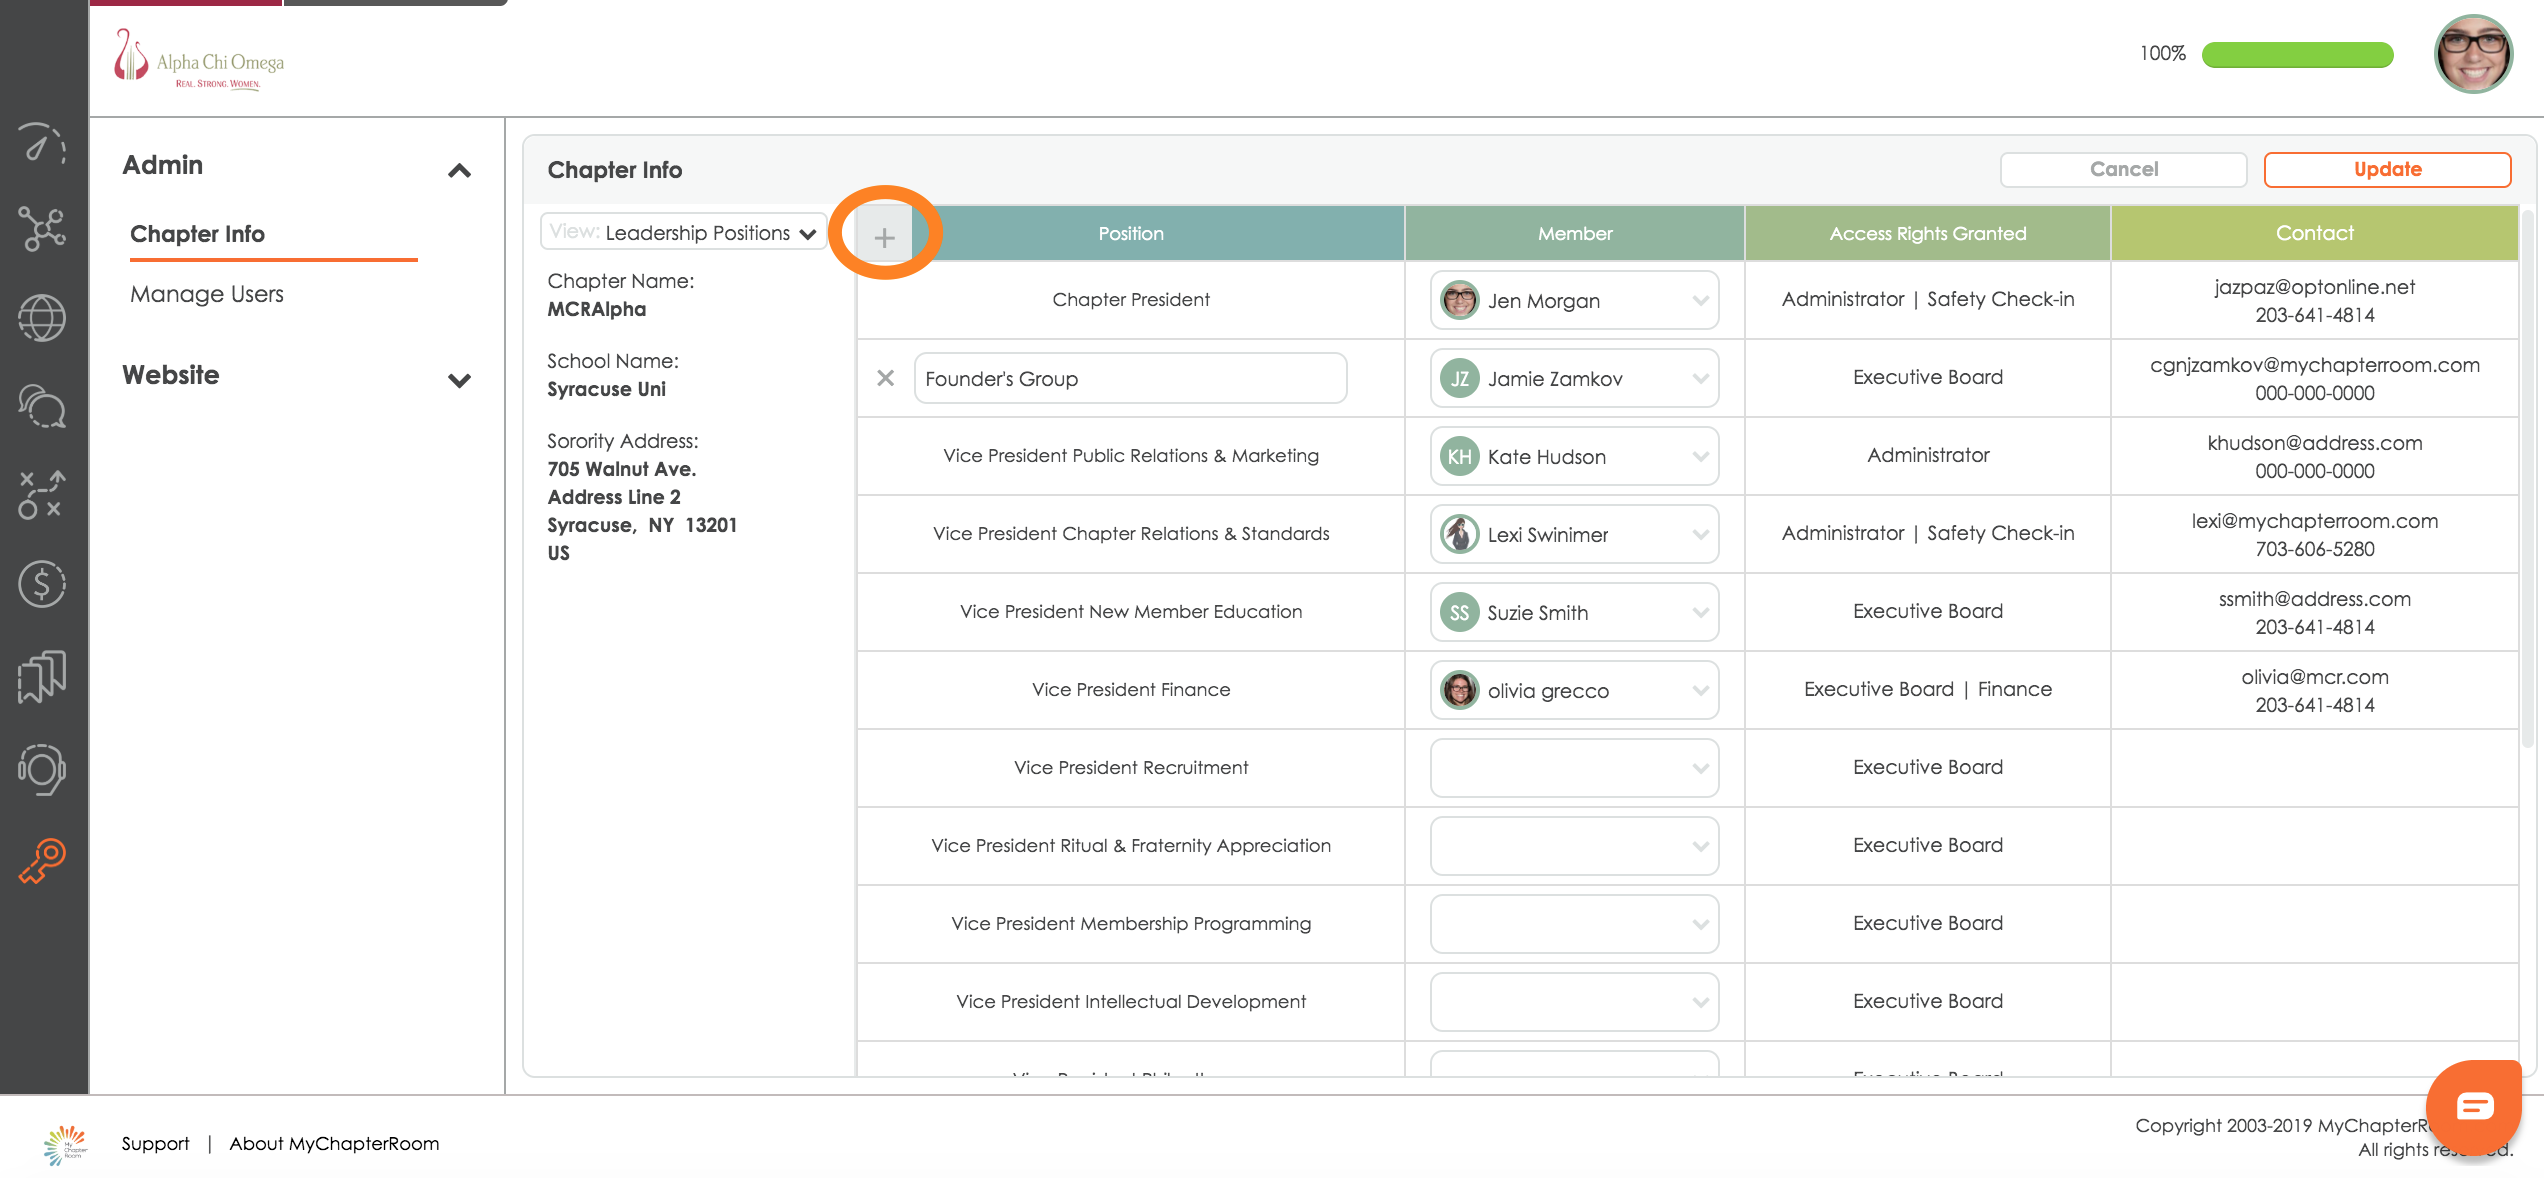Open the chat bubbles sidebar icon

[x=42, y=406]
